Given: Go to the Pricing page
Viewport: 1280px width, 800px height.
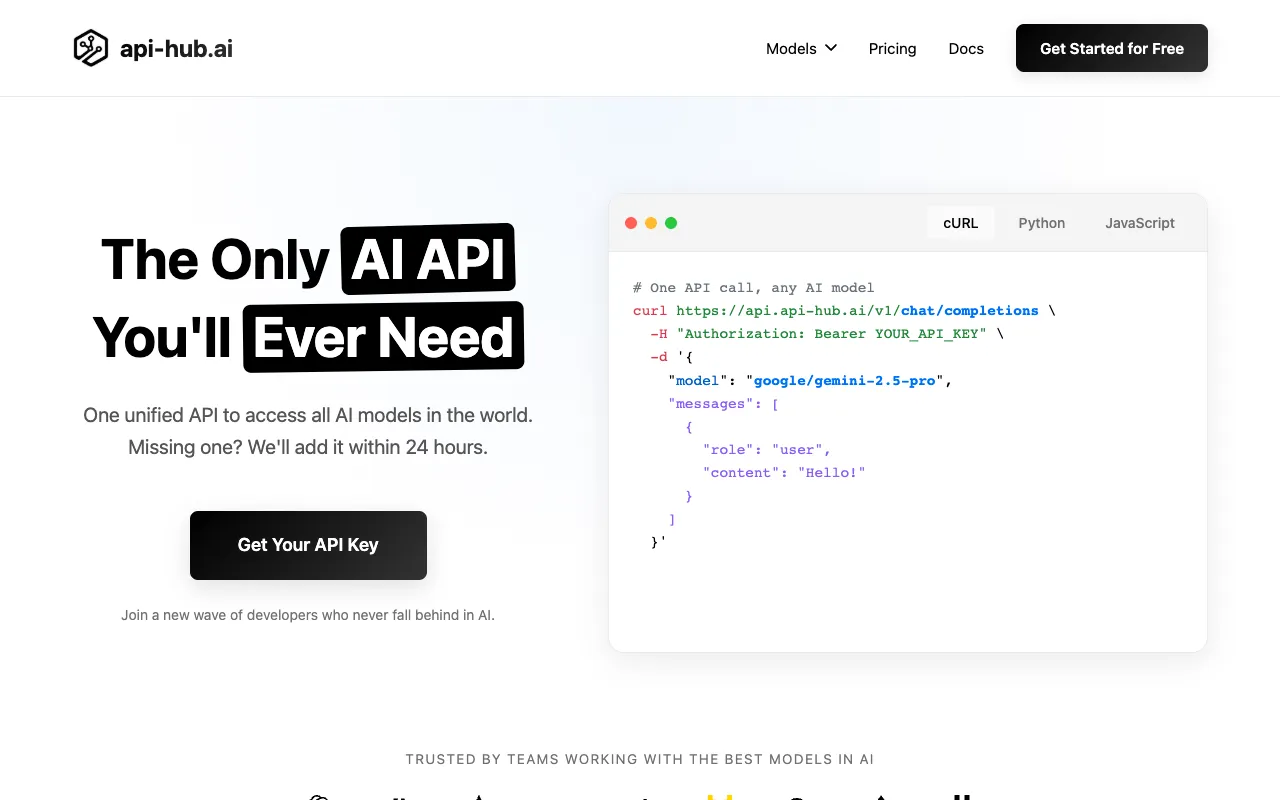Looking at the screenshot, I should pos(893,48).
